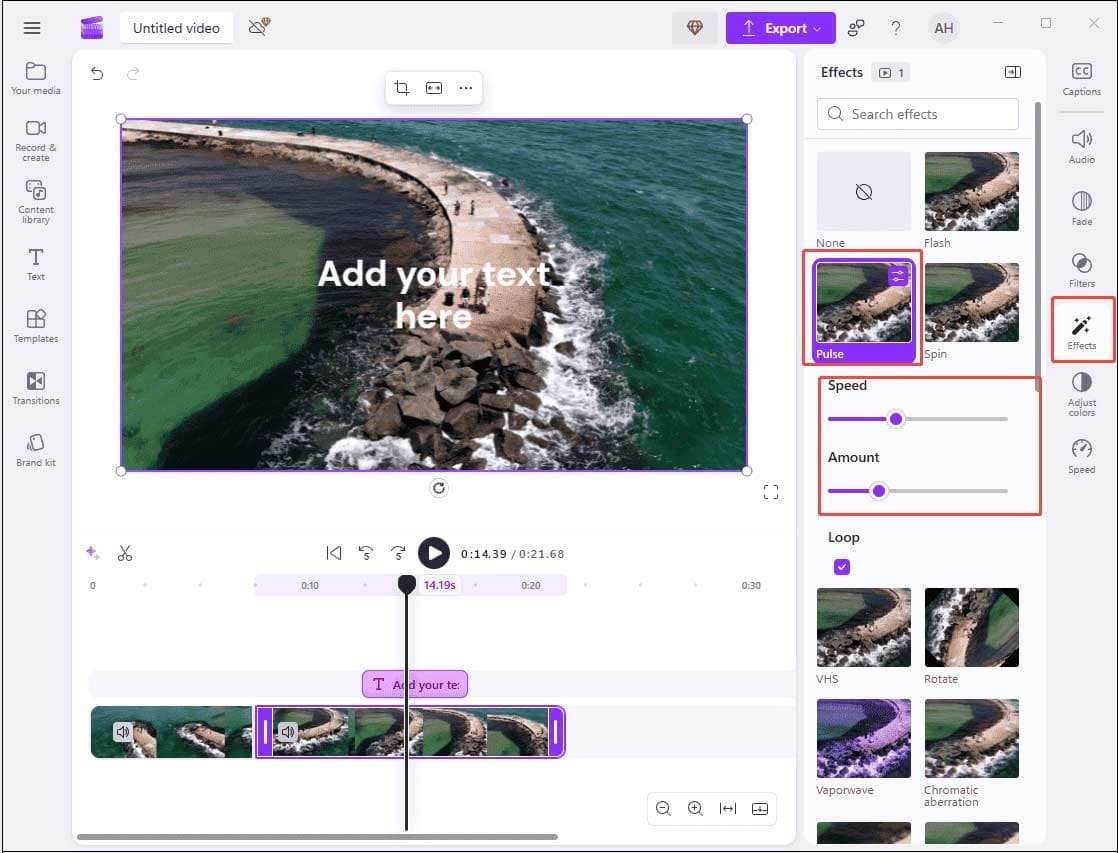Select the Vaporwave effect thumbnail
The height and width of the screenshot is (853, 1118).
863,737
